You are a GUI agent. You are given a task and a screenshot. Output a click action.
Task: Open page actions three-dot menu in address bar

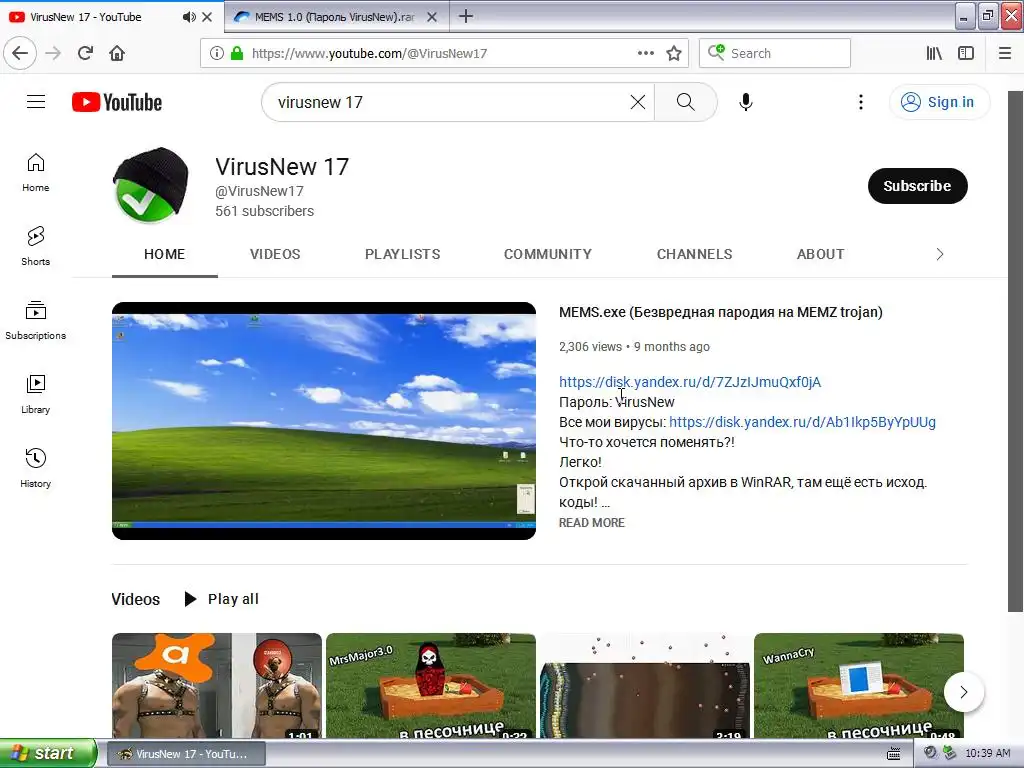point(645,53)
